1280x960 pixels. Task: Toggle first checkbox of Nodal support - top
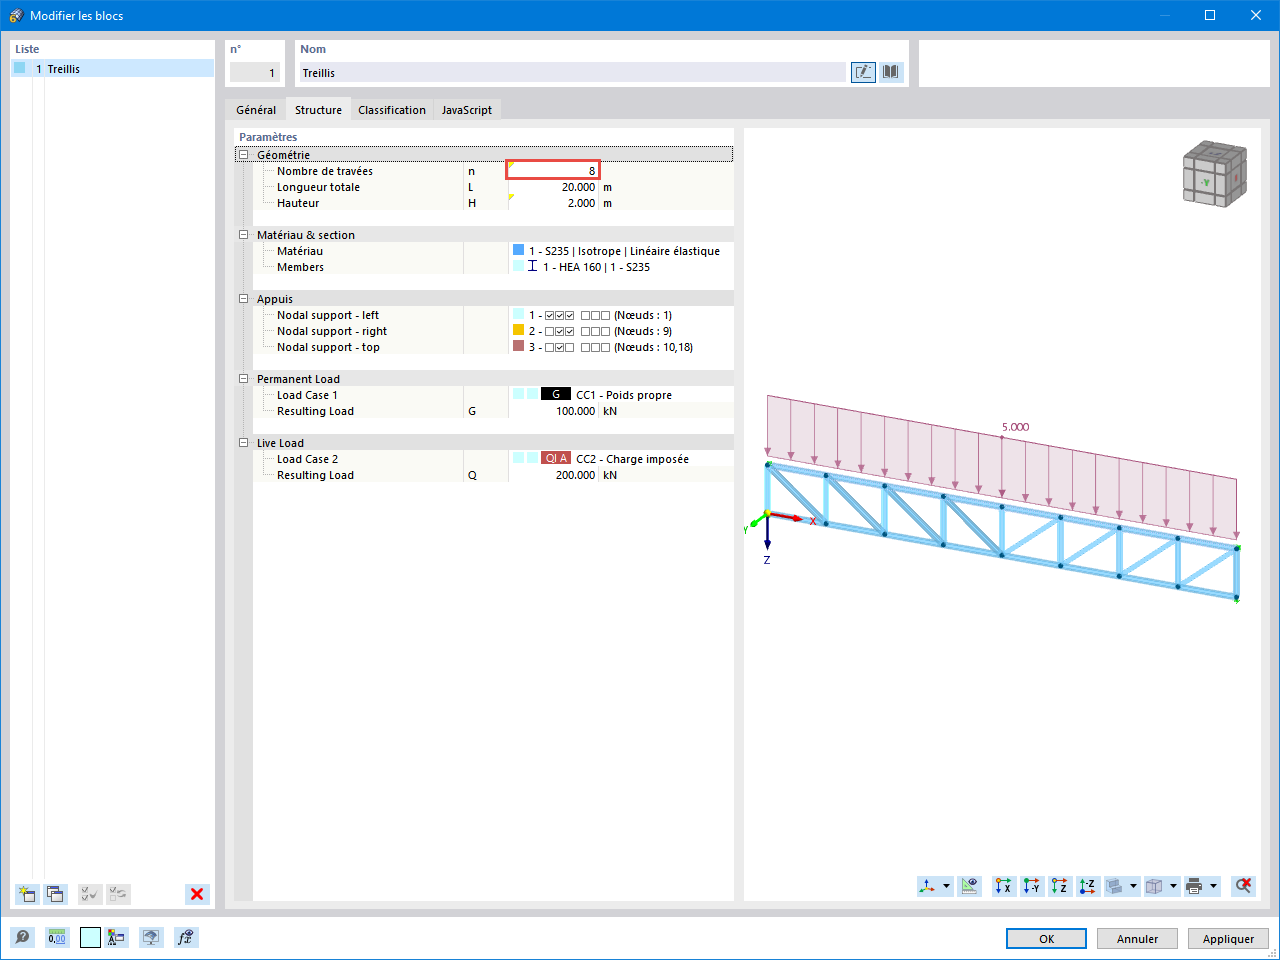(550, 348)
